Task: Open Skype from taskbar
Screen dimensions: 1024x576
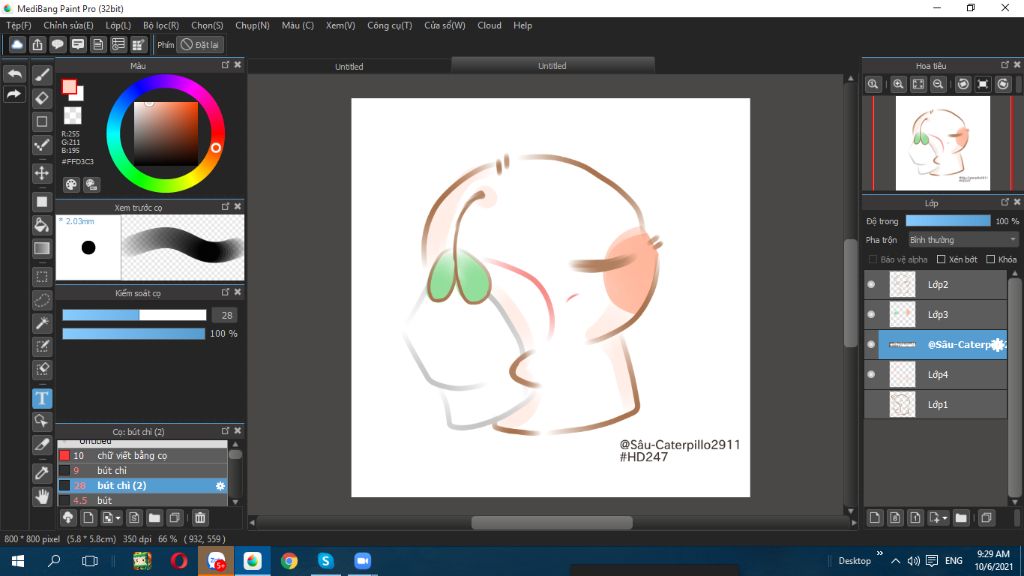Action: pos(325,561)
